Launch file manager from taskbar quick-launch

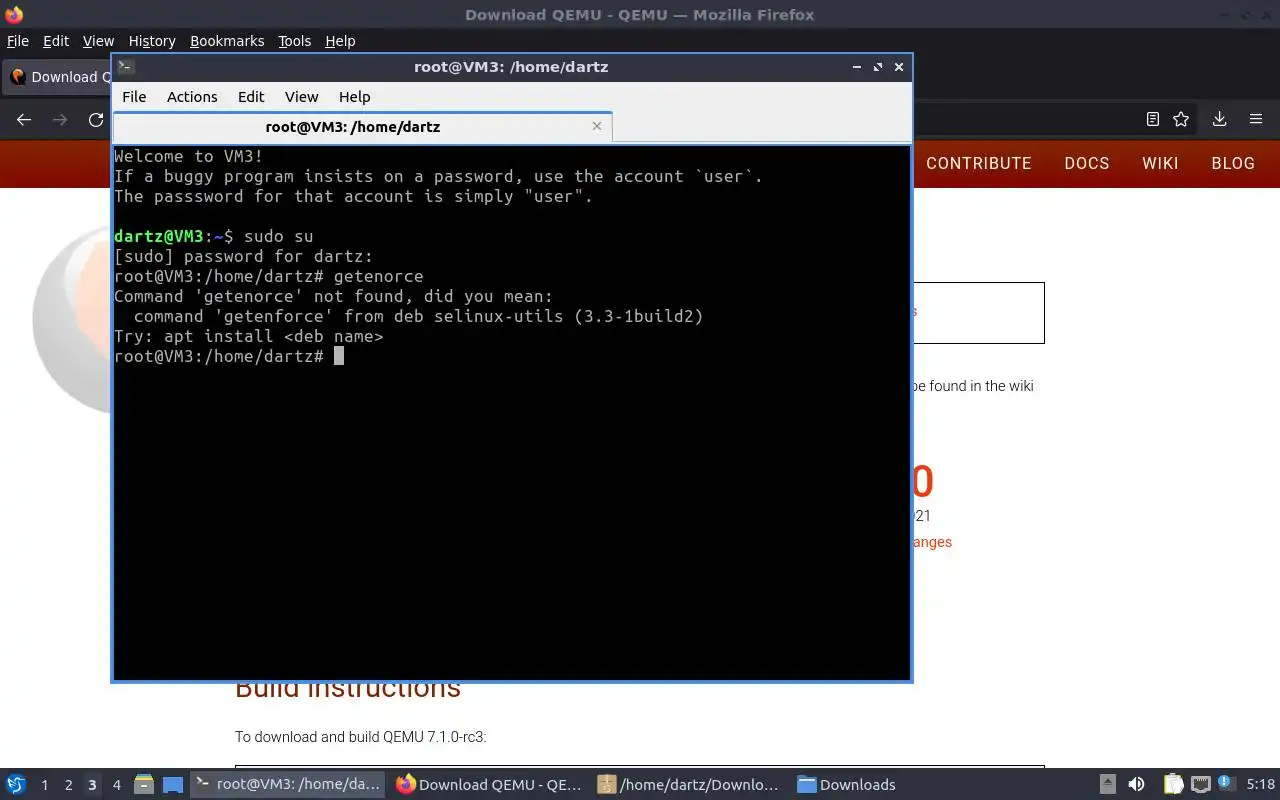point(143,784)
